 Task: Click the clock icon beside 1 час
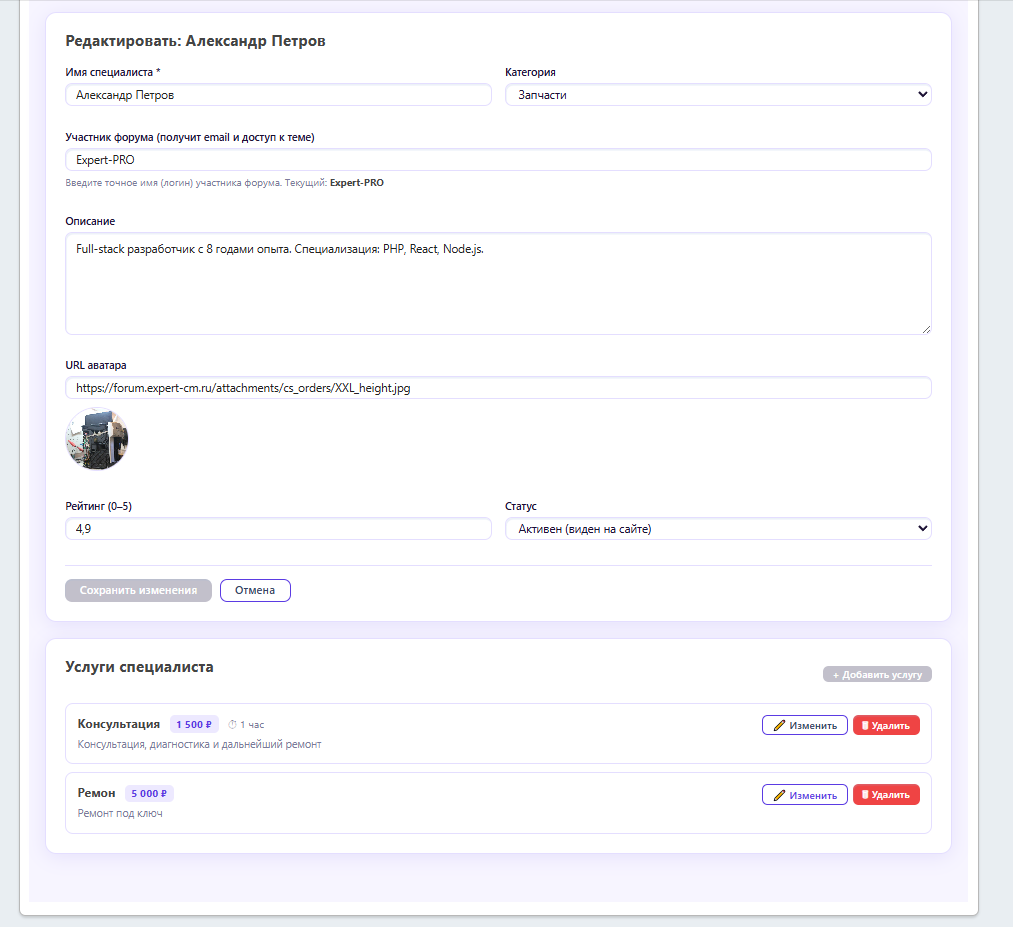(232, 725)
